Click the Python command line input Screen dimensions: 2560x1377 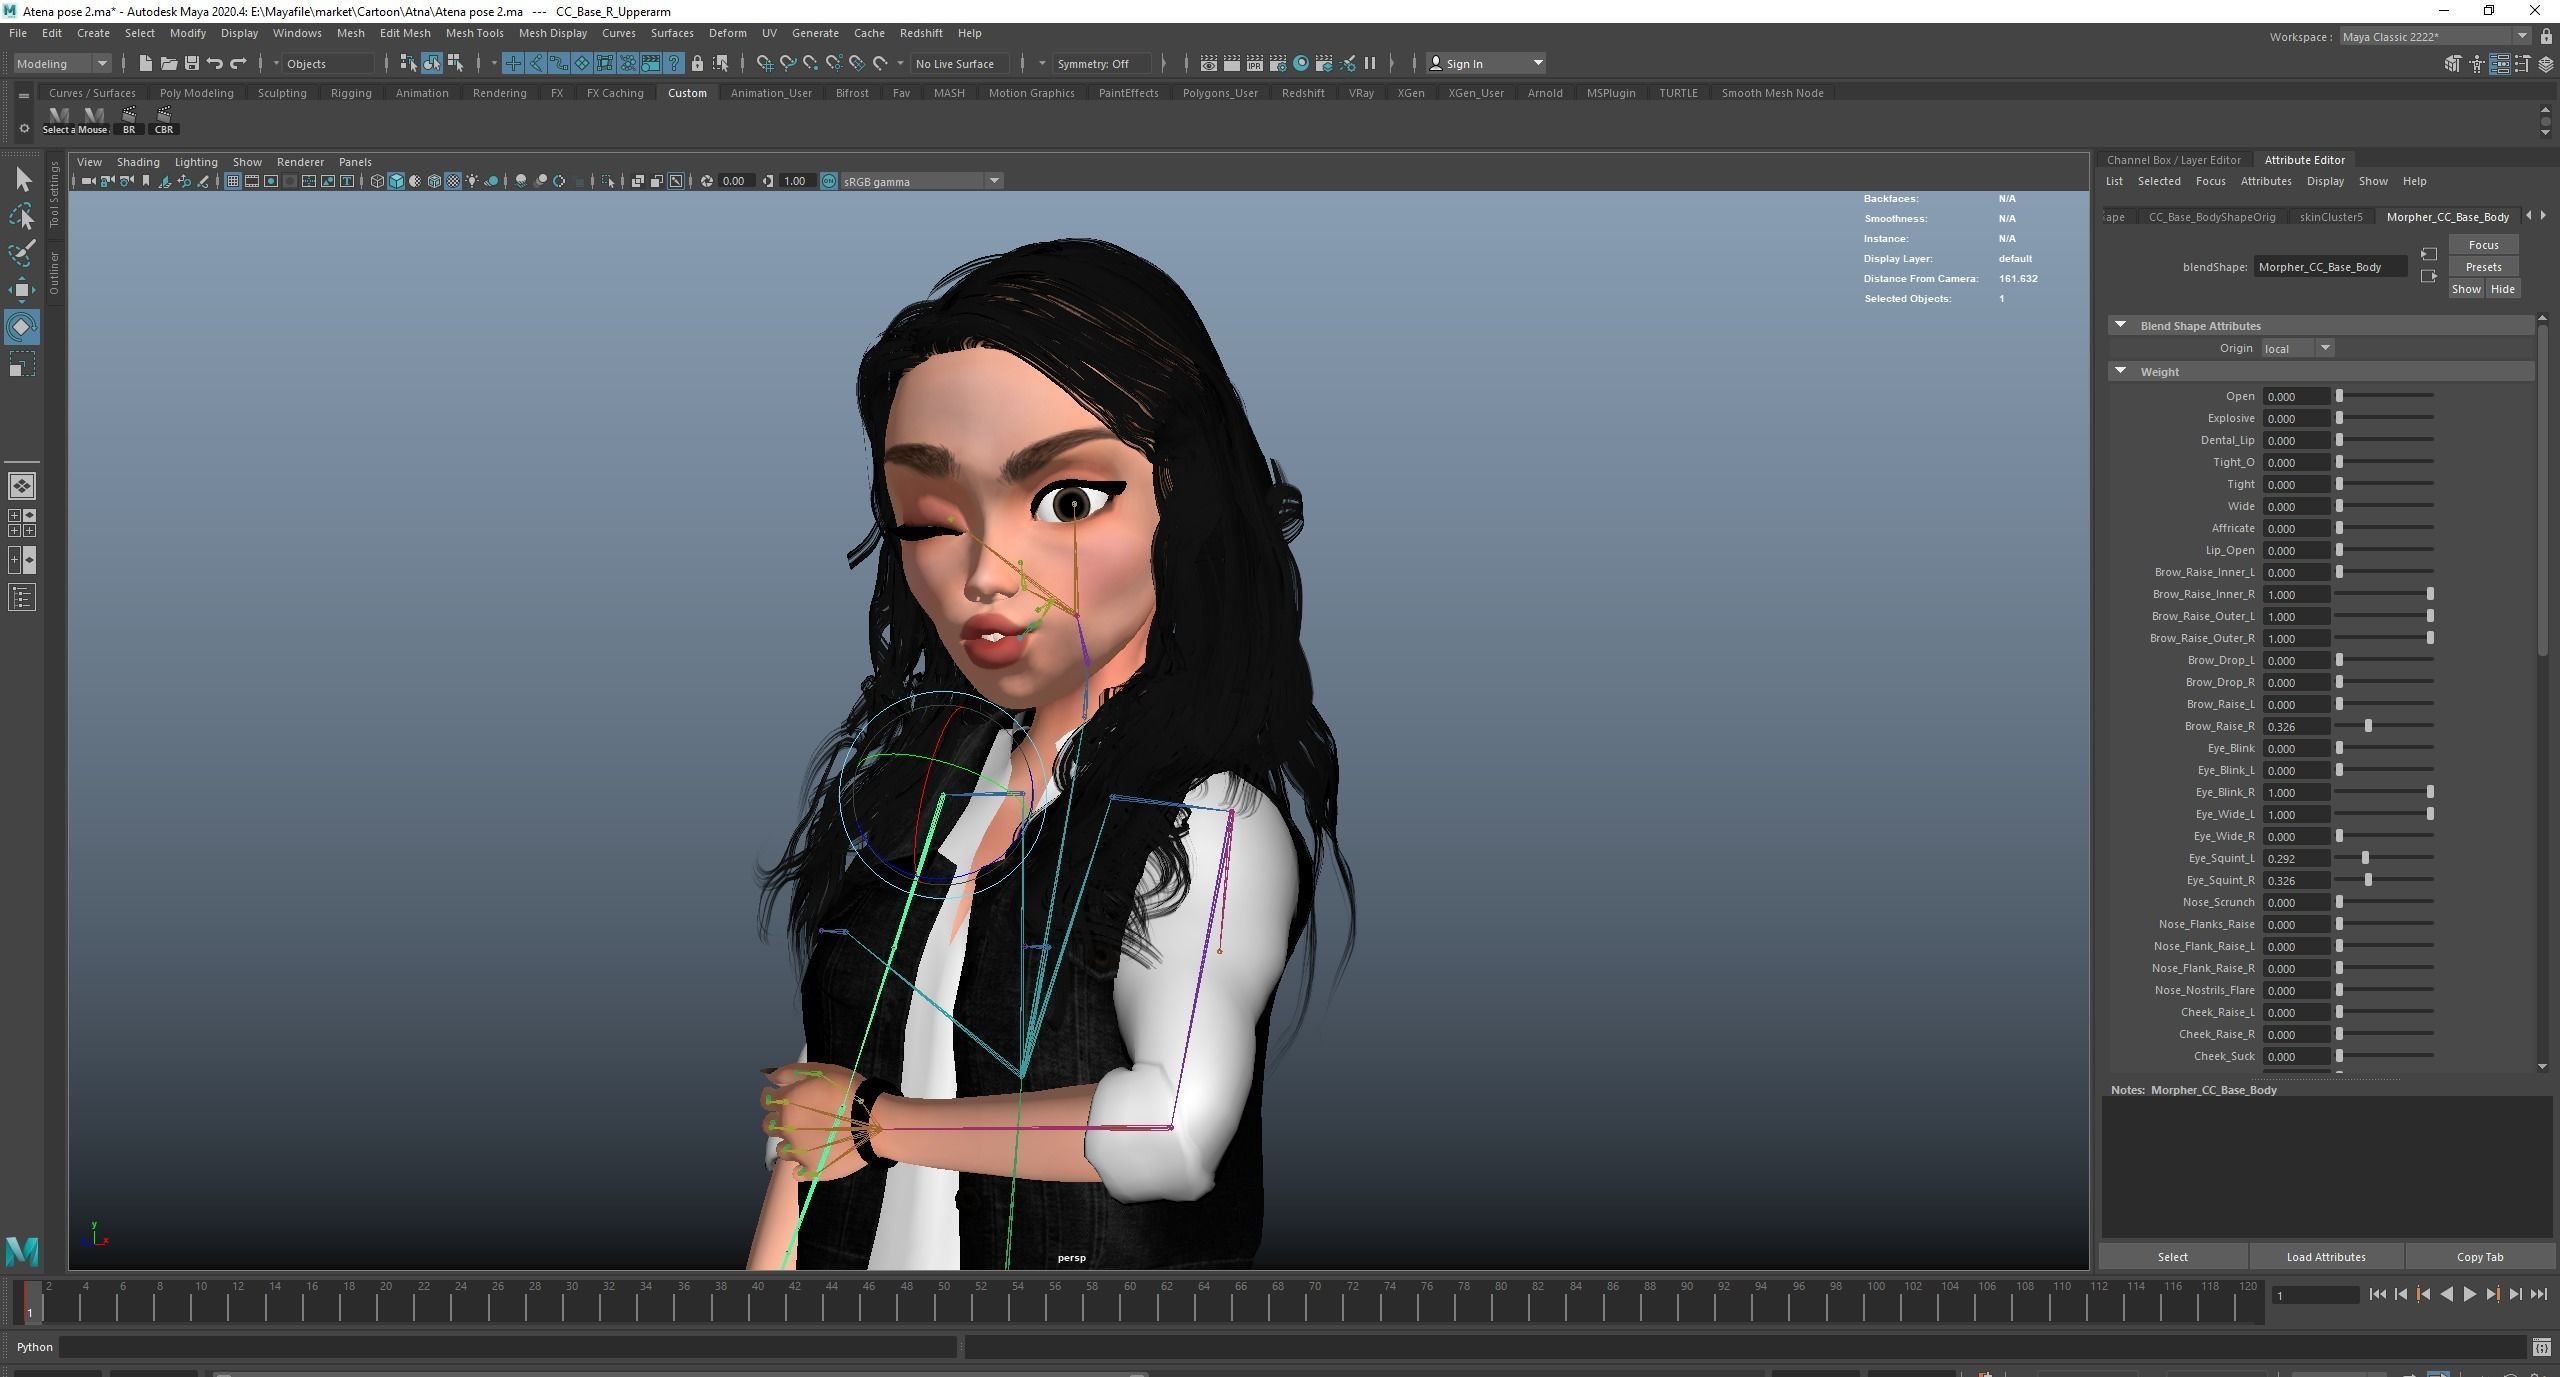pos(508,1348)
